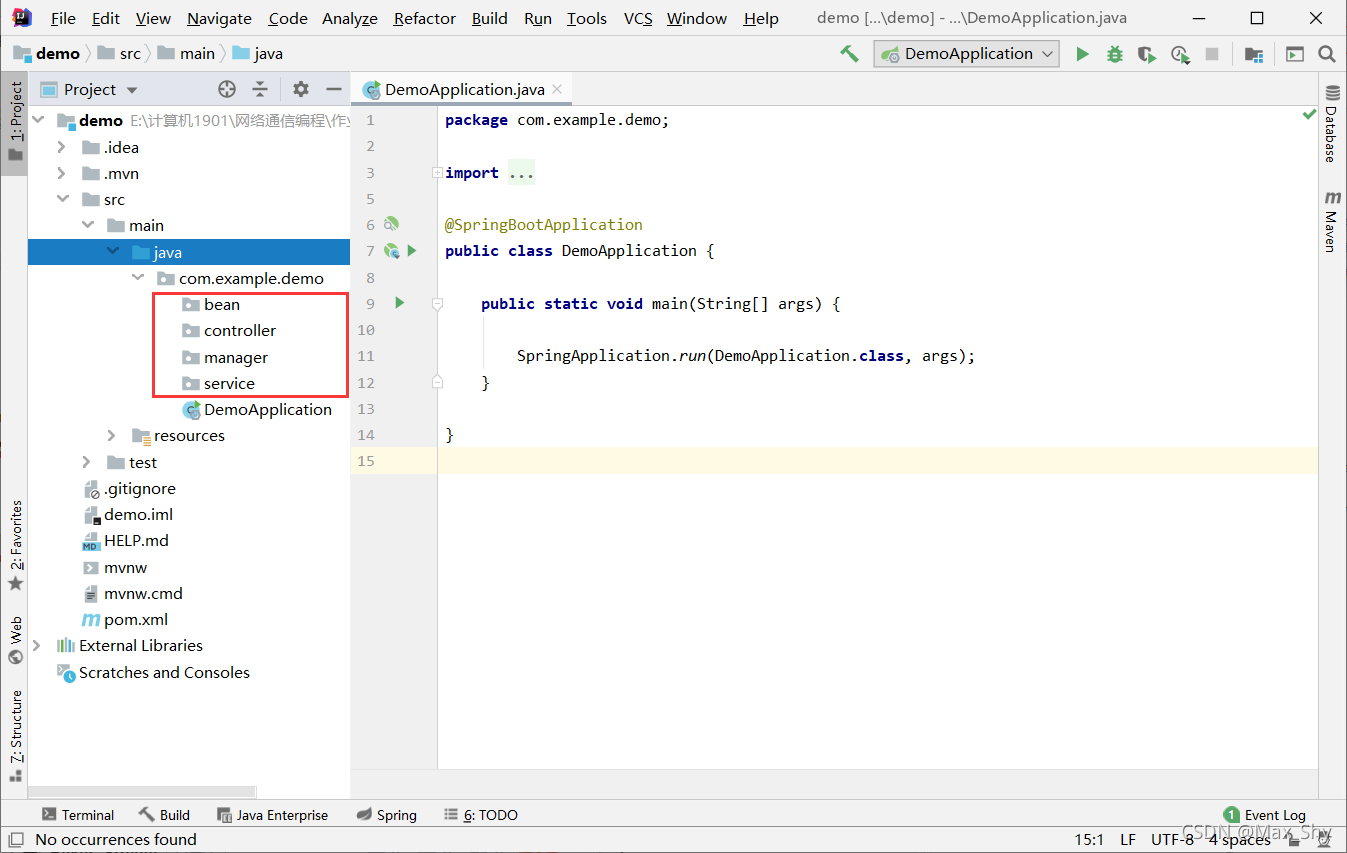The width and height of the screenshot is (1347, 853).
Task: Click the UTF-8 encoding in status bar
Action: click(1172, 839)
